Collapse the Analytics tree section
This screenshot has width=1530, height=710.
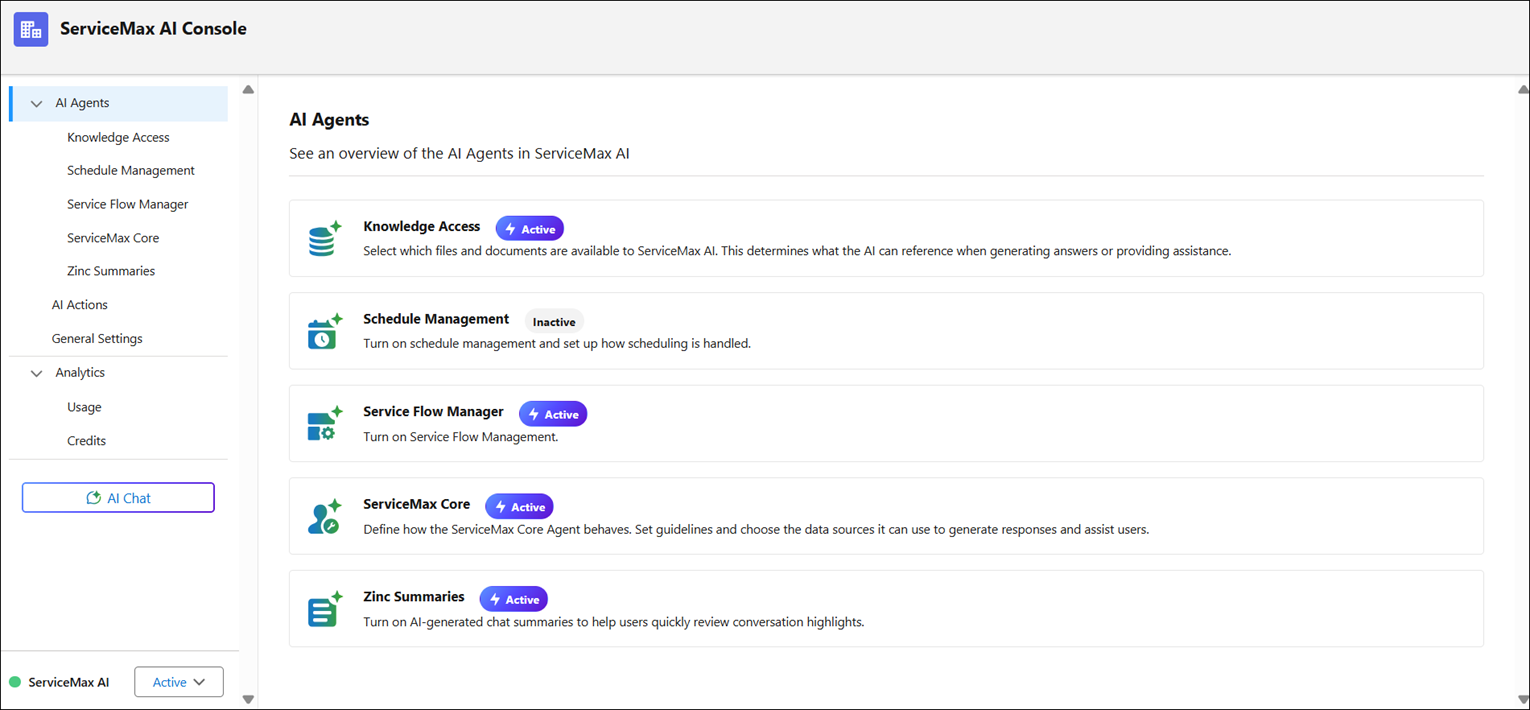(x=37, y=373)
